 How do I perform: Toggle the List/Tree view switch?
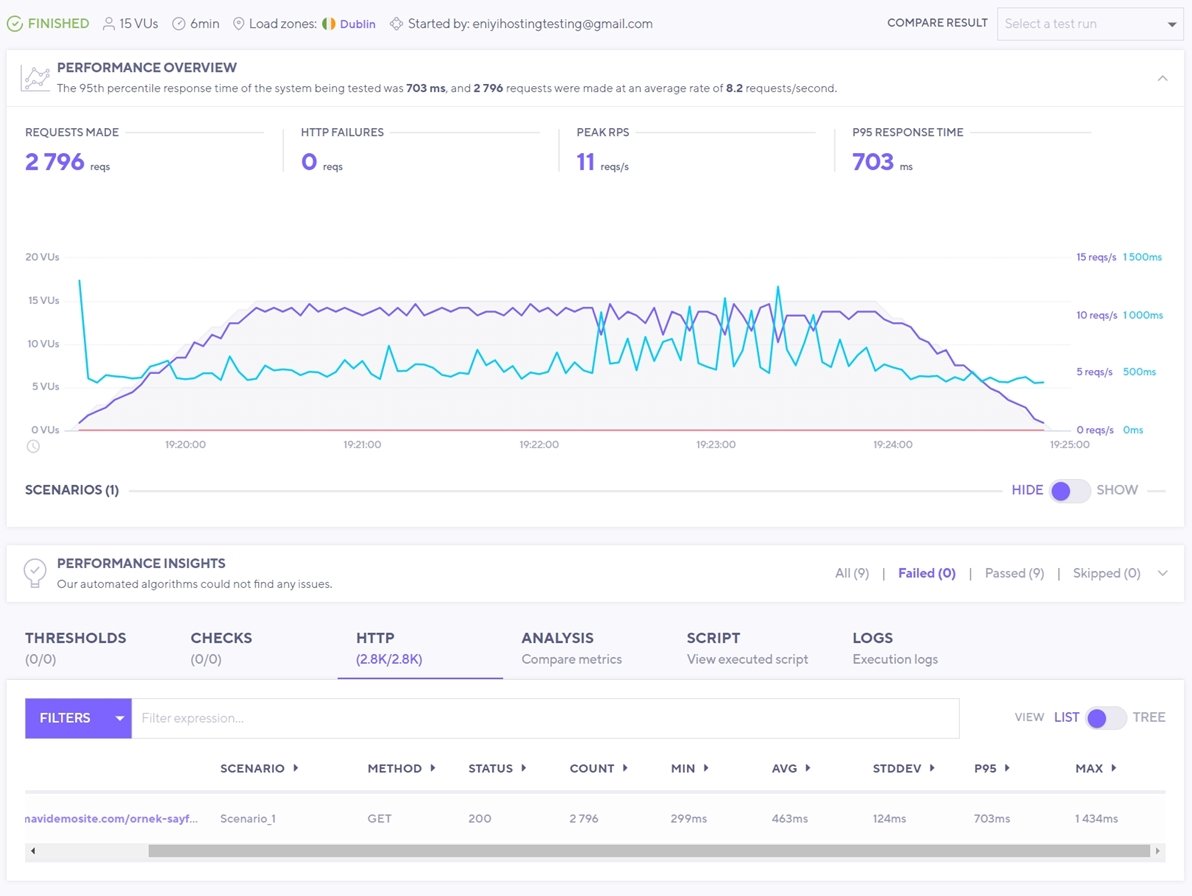1105,717
